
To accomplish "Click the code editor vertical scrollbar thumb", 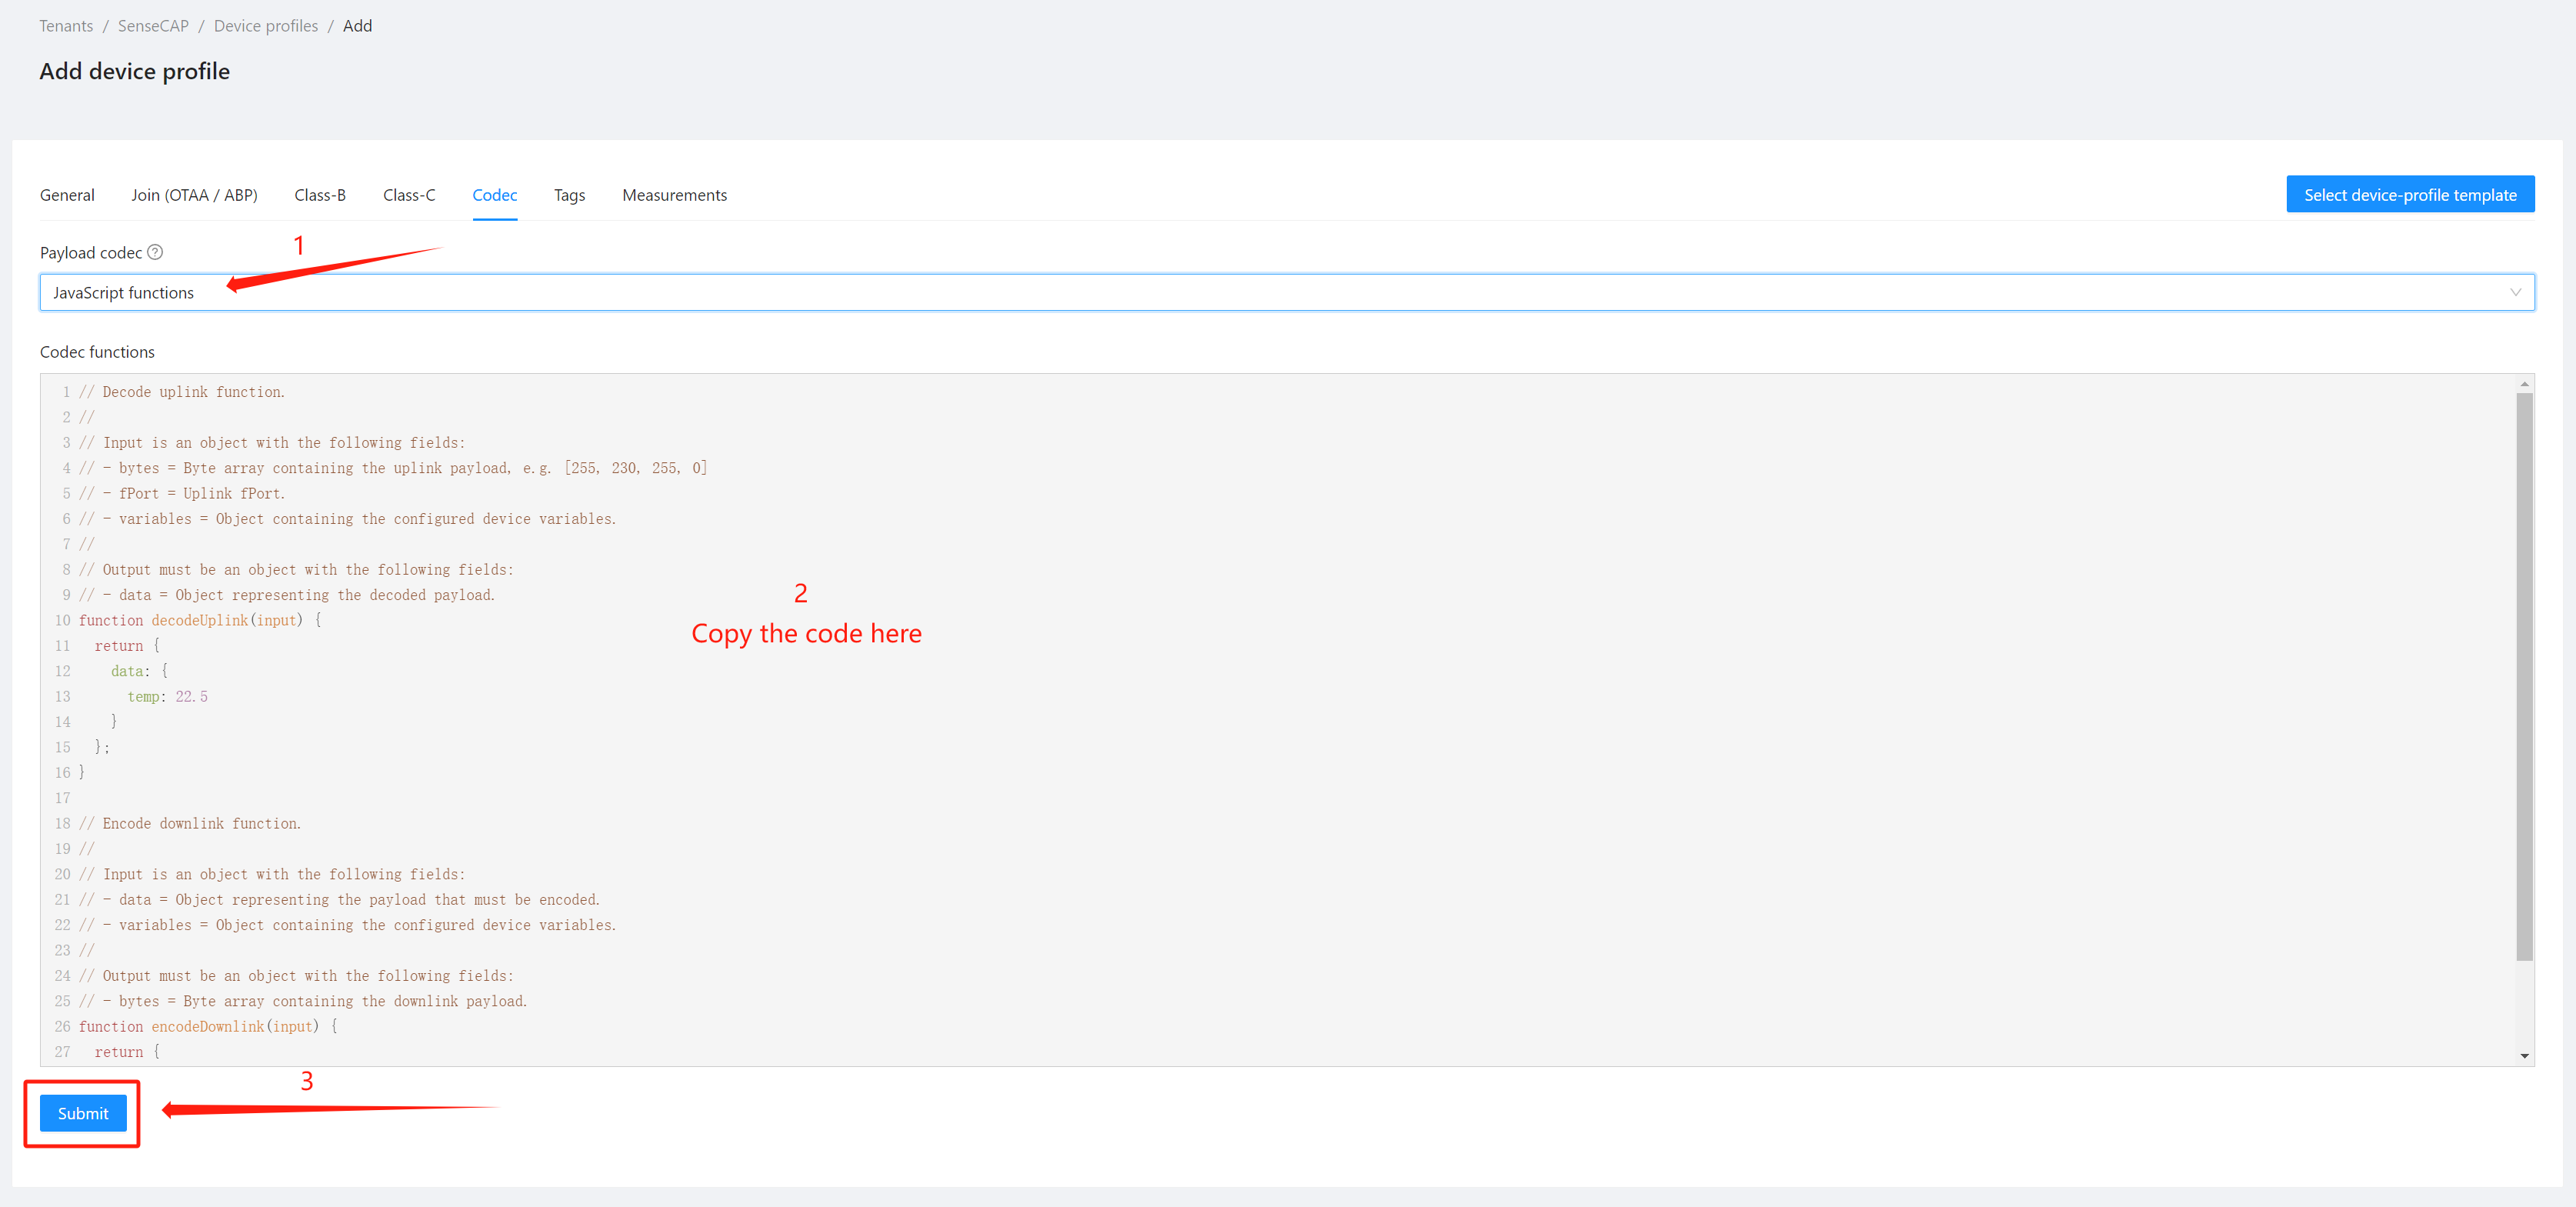I will (2524, 677).
